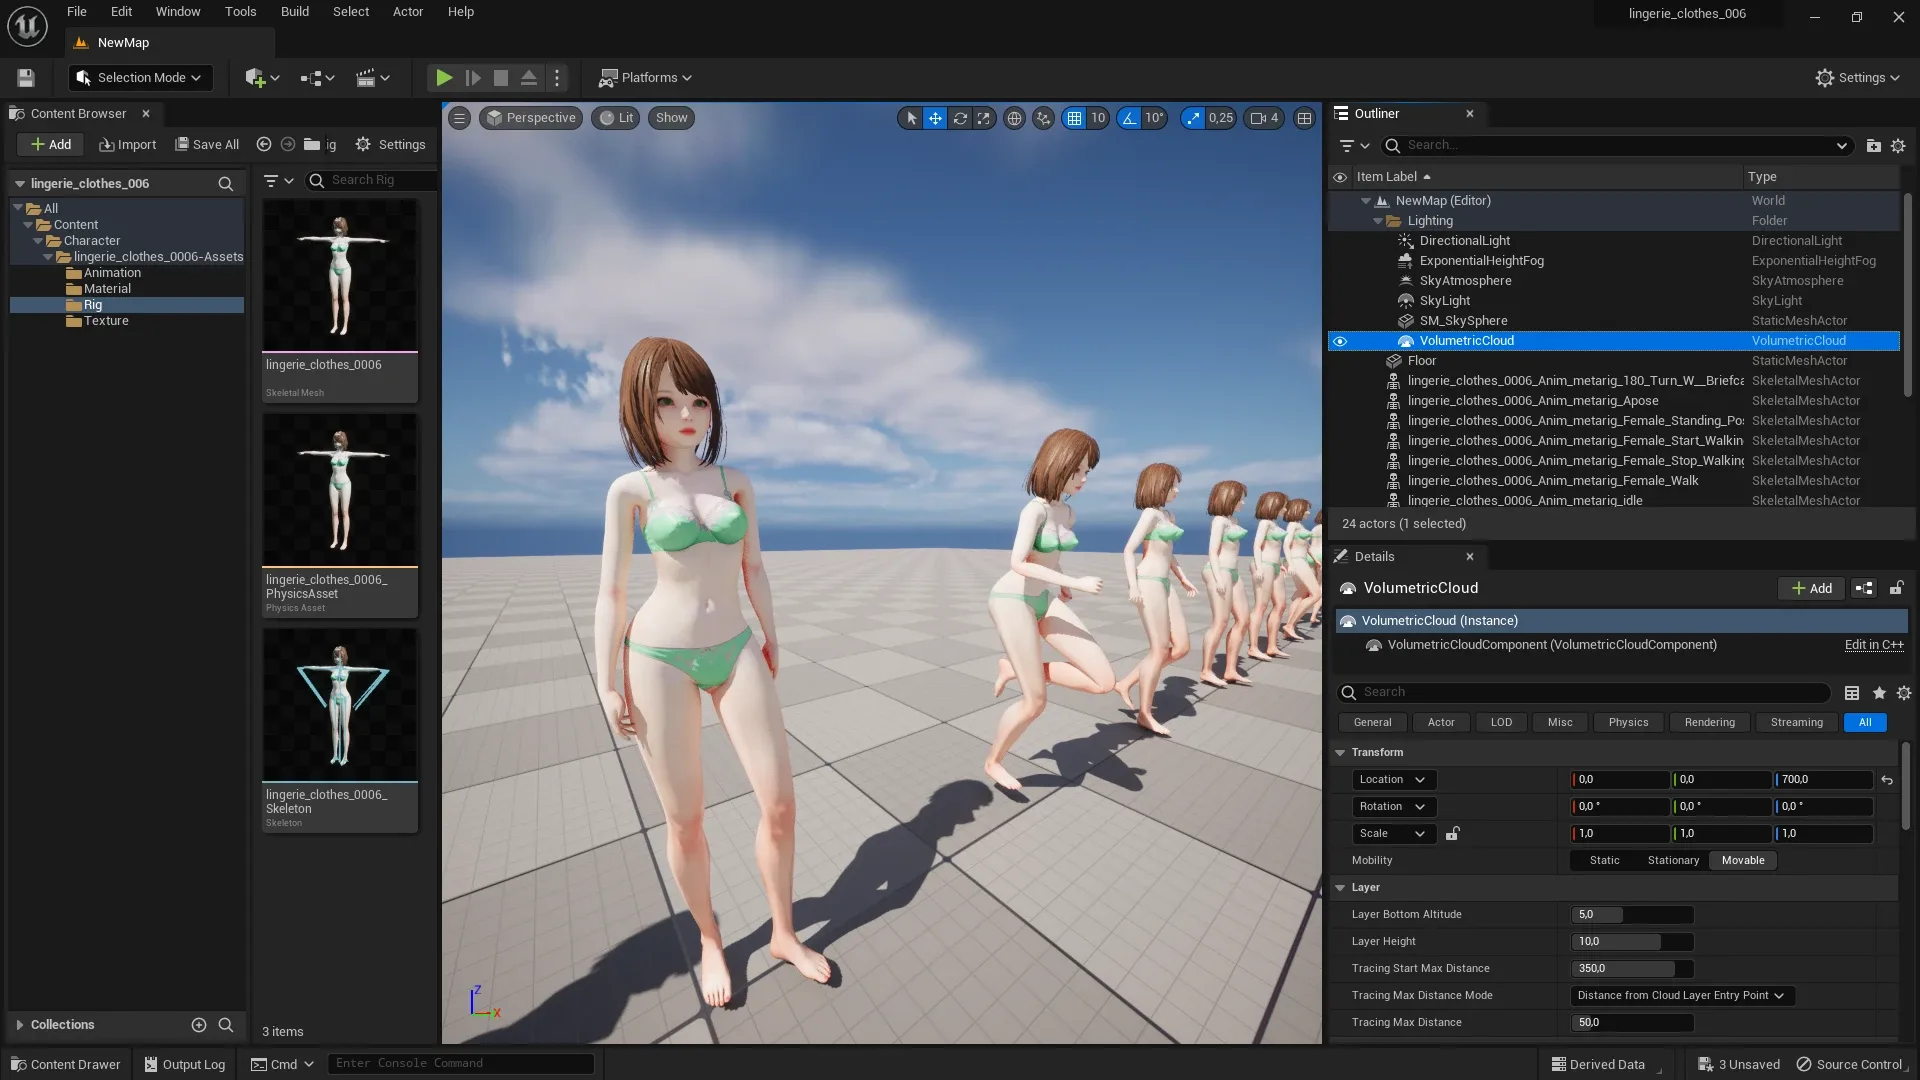
Task: Open the Perspective viewport options
Action: coord(531,117)
